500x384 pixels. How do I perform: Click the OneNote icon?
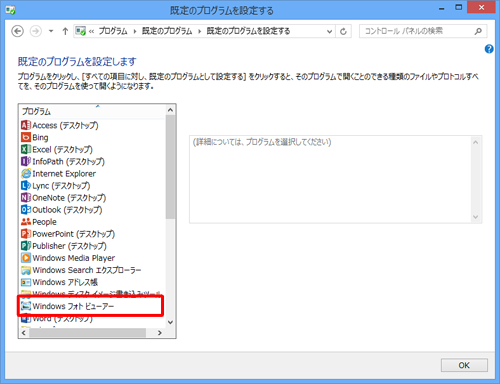tap(26, 198)
